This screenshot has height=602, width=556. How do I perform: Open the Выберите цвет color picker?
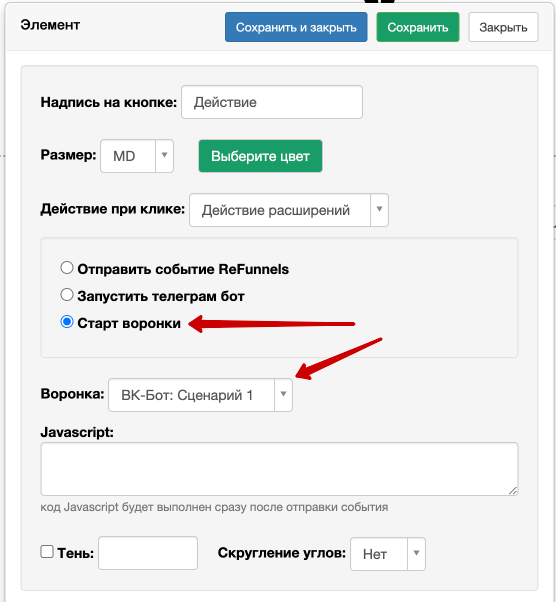pos(260,156)
